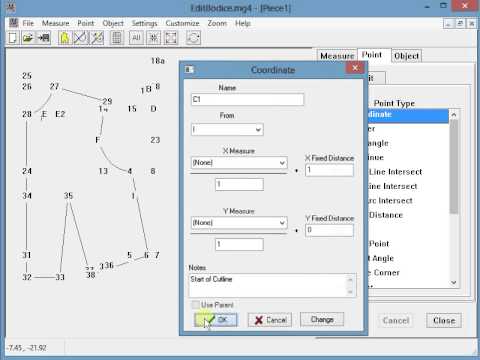Image resolution: width=480 pixels, height=360 pixels.
Task: Click point label 18a on the pattern
Action: 158,60
